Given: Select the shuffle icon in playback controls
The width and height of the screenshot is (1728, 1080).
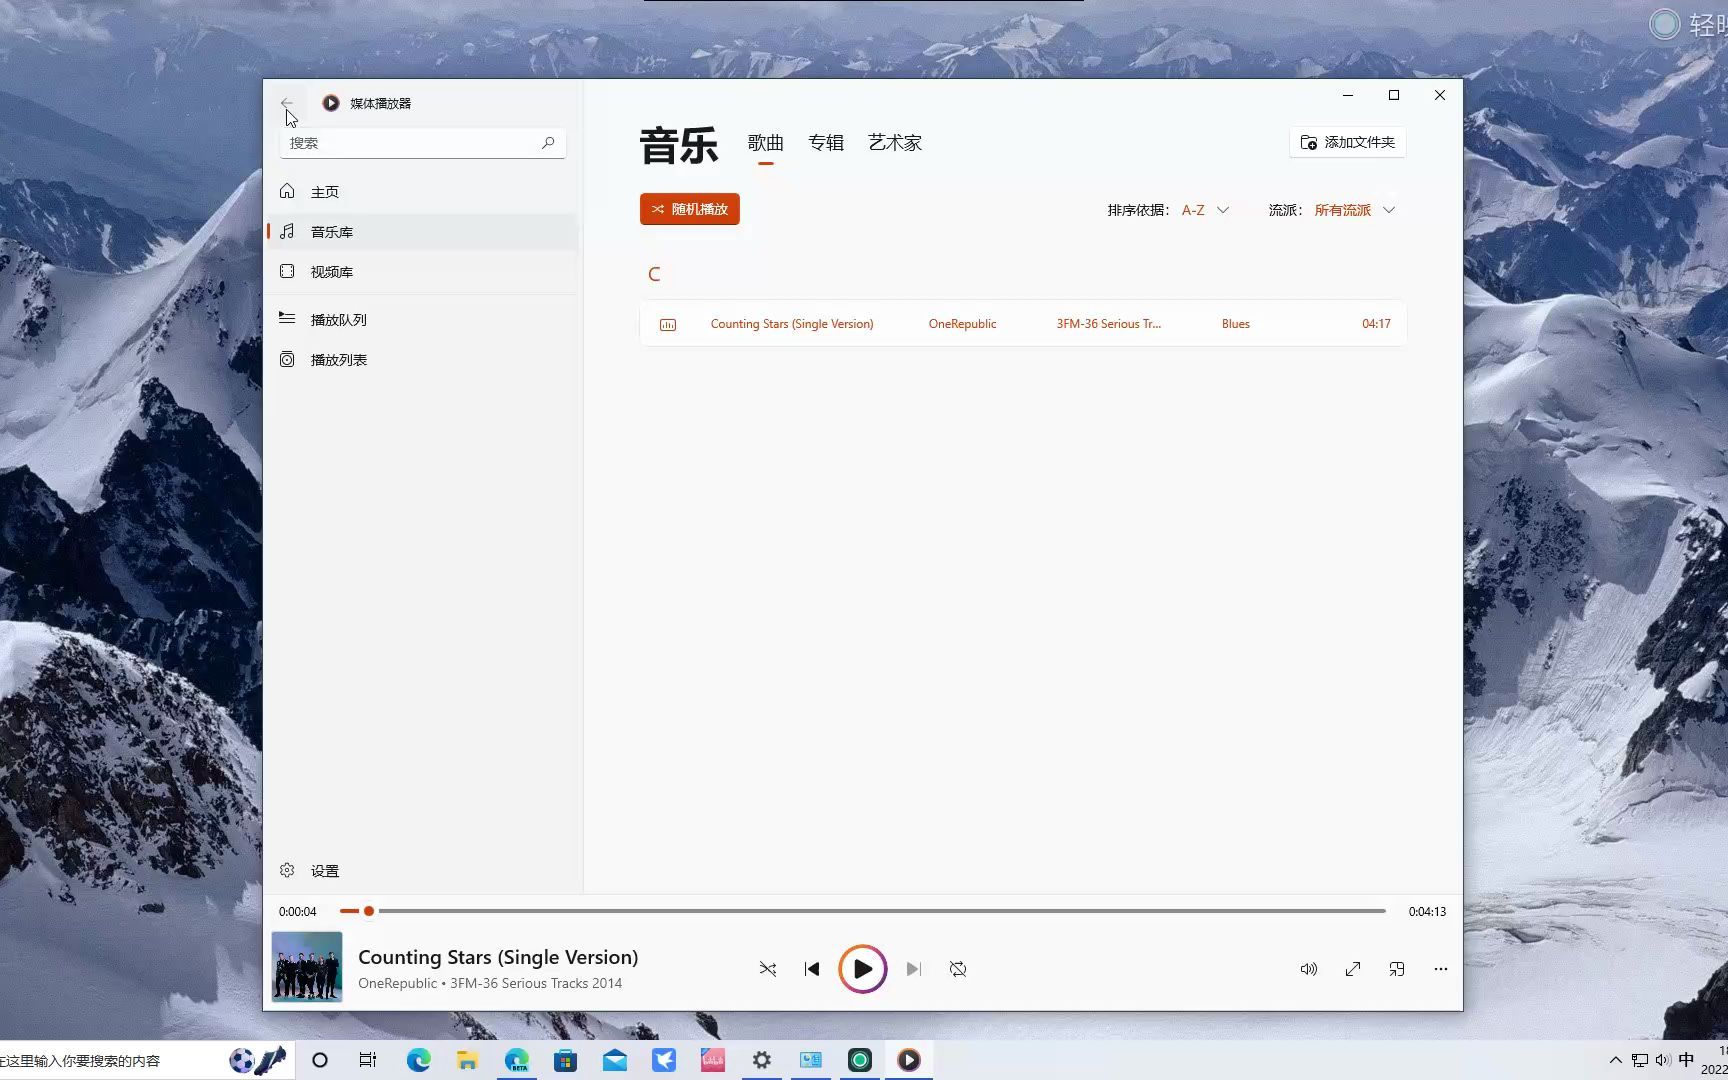Looking at the screenshot, I should click(767, 968).
